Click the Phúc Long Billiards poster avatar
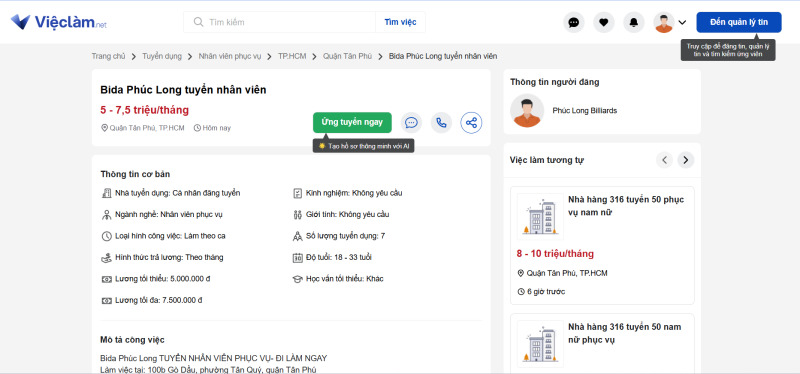 (x=527, y=110)
